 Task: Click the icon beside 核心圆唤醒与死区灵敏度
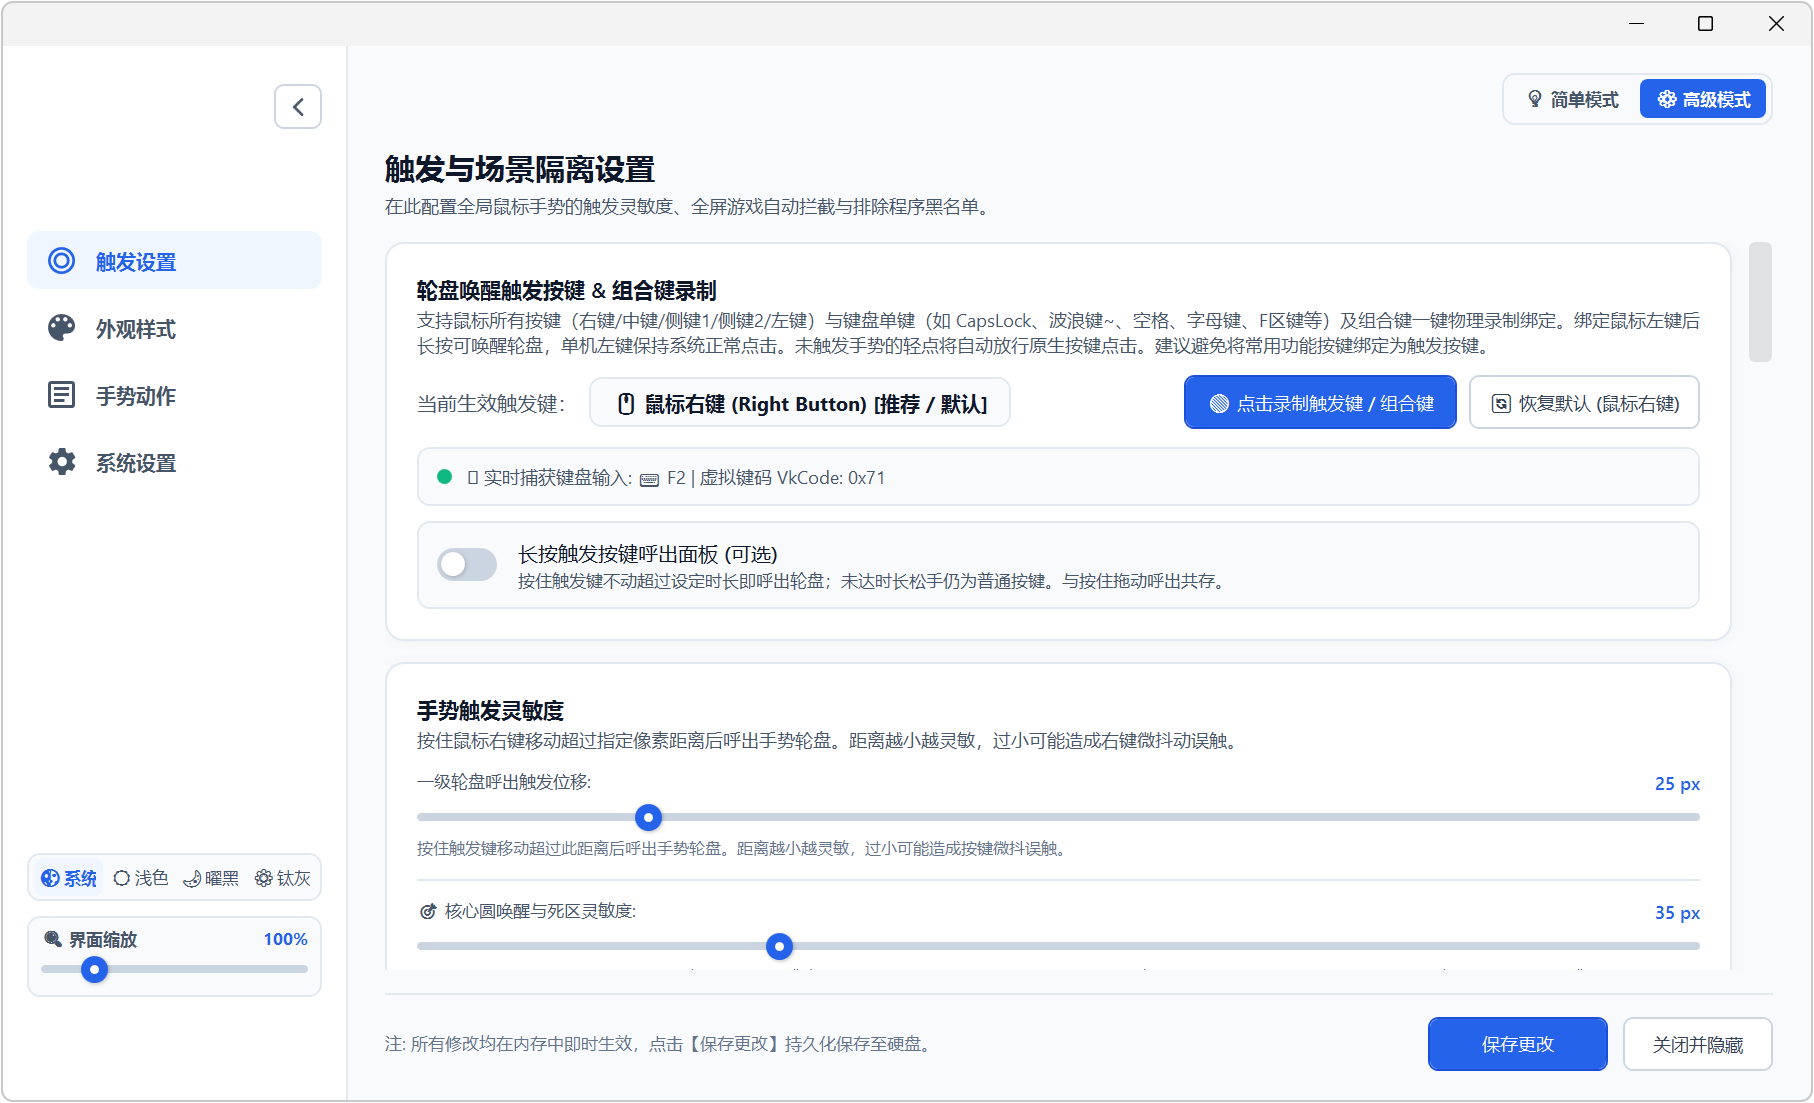point(427,911)
